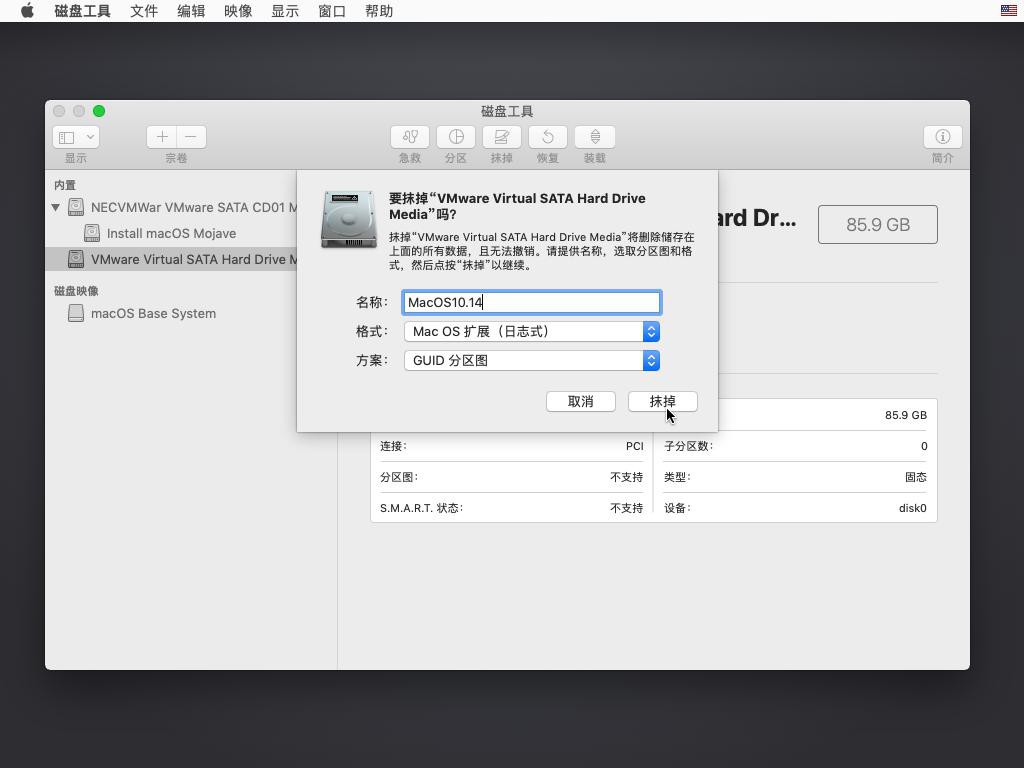Viewport: 1024px width, 768px height.
Task: Open the 文件 menu
Action: pyautogui.click(x=144, y=11)
